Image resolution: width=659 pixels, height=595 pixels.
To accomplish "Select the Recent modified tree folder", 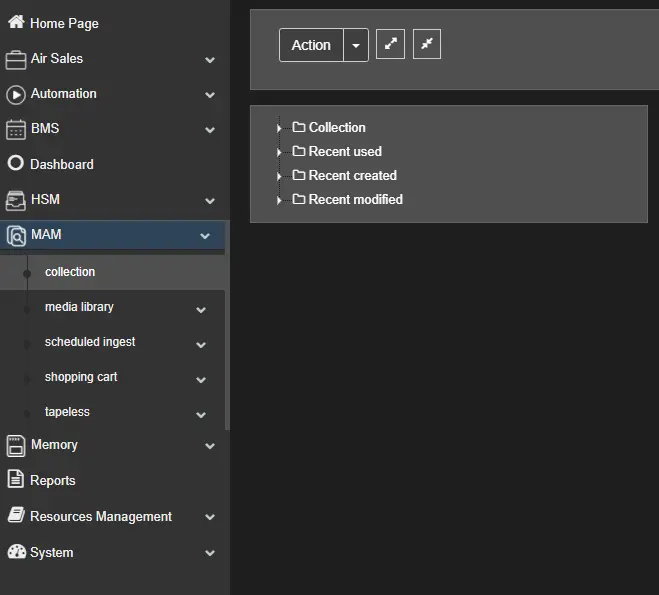I will coord(355,199).
